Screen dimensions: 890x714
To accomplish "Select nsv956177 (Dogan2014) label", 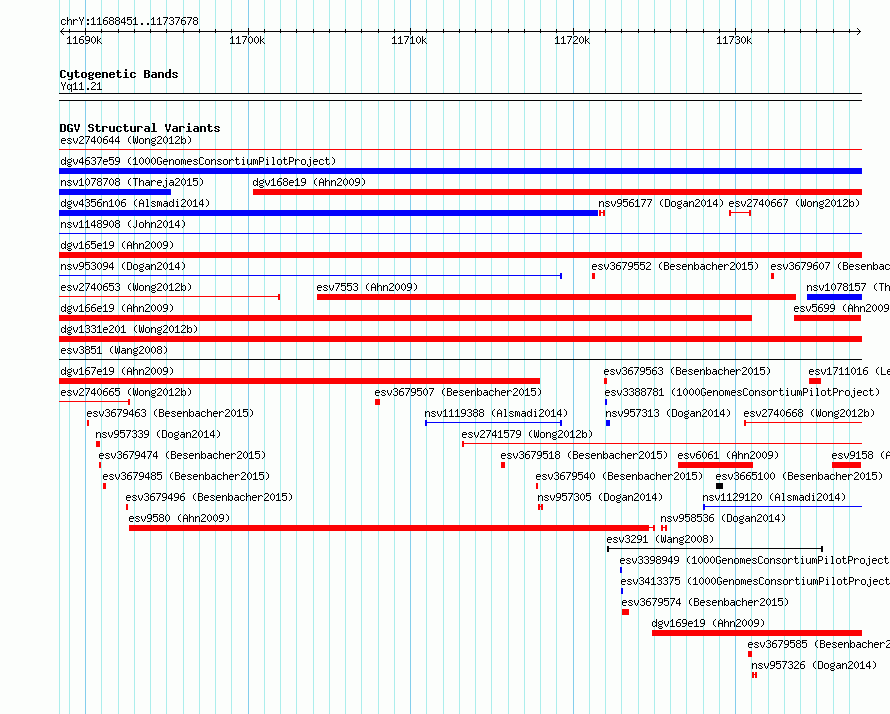I will coord(661,203).
